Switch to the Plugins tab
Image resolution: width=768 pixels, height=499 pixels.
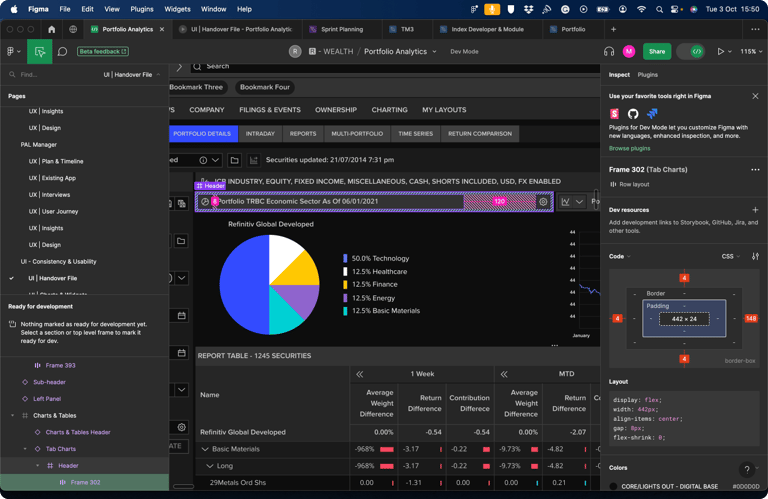(x=648, y=75)
